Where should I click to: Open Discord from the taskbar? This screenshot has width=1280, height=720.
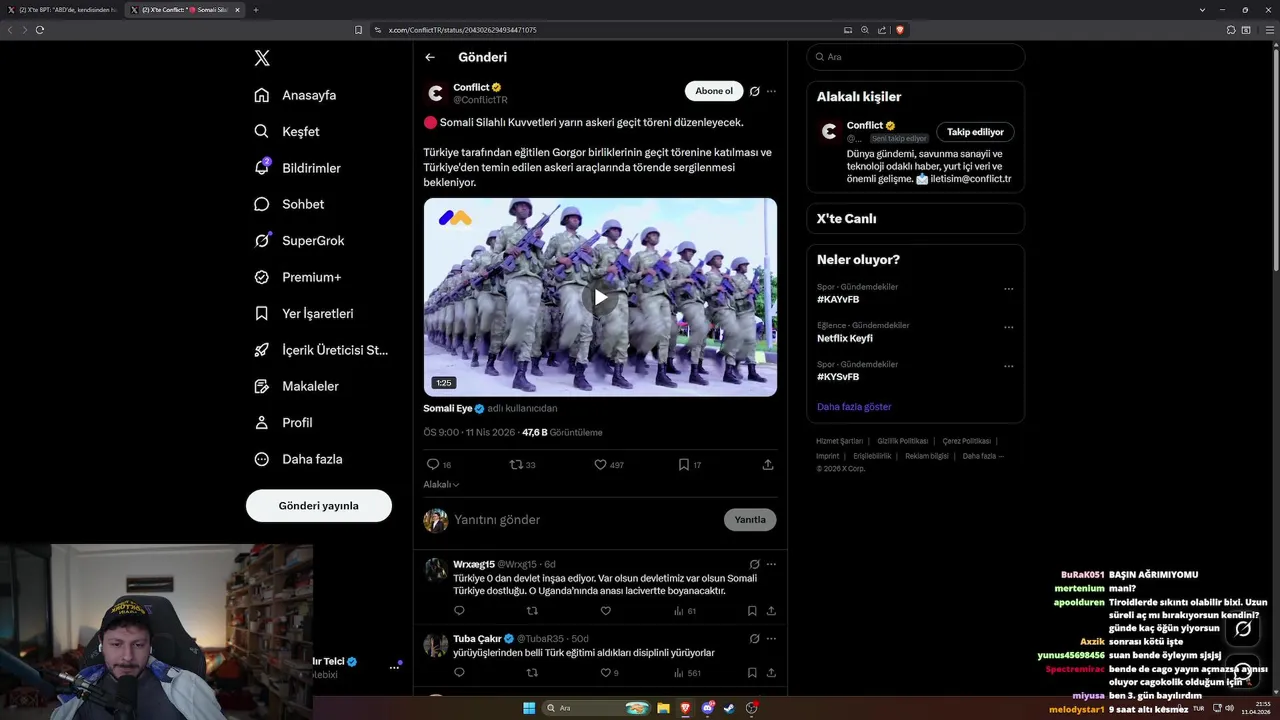tap(708, 708)
